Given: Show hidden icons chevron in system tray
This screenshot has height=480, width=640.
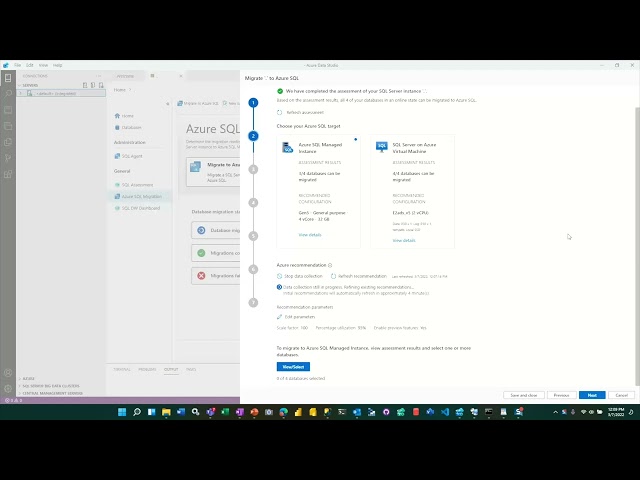Looking at the screenshot, I should point(555,412).
